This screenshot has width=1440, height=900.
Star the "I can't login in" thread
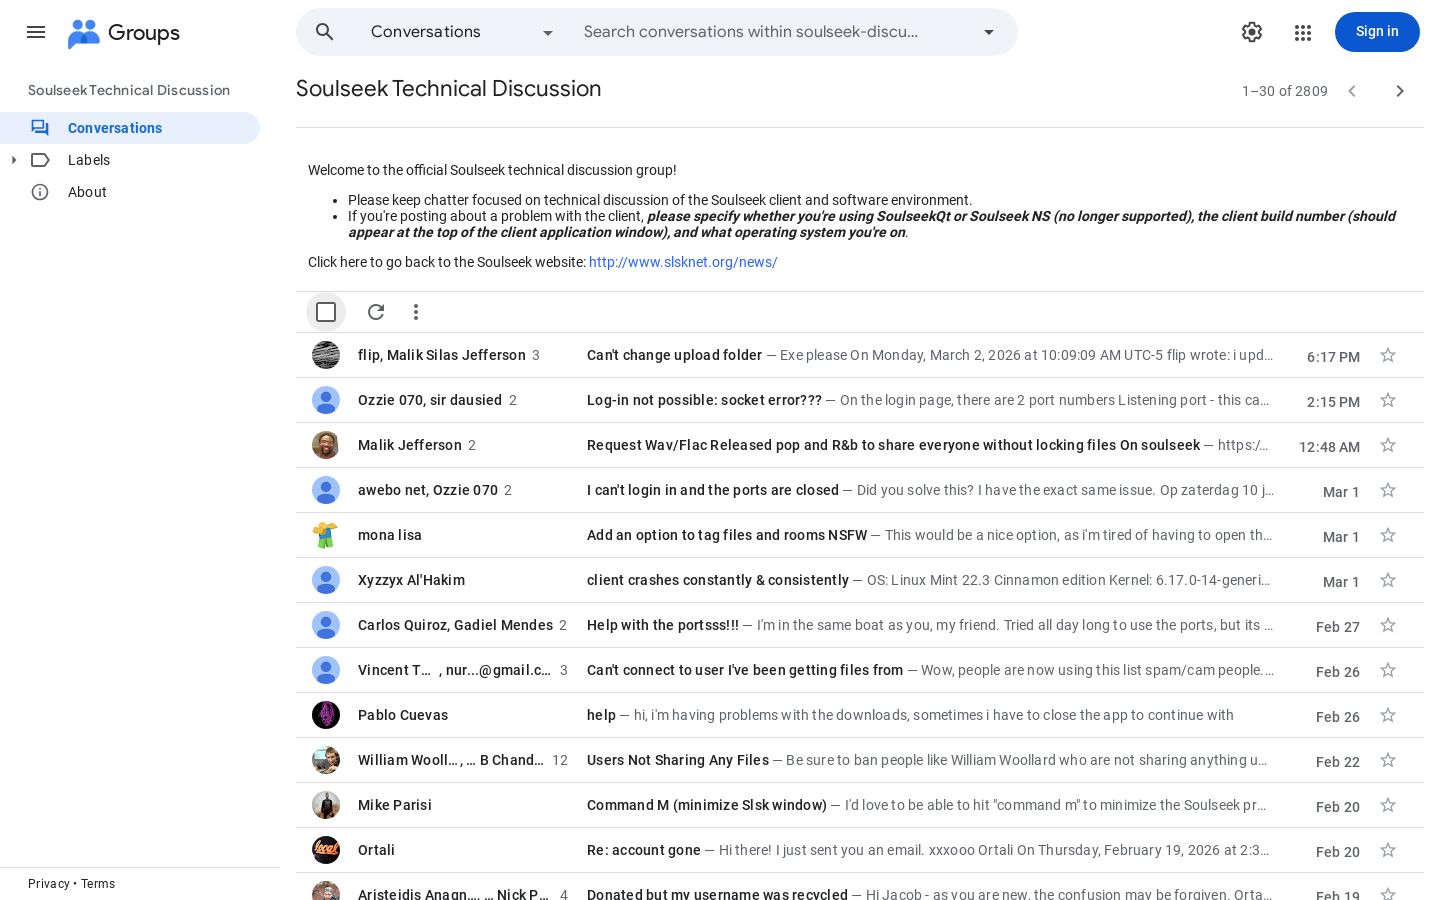click(1388, 490)
